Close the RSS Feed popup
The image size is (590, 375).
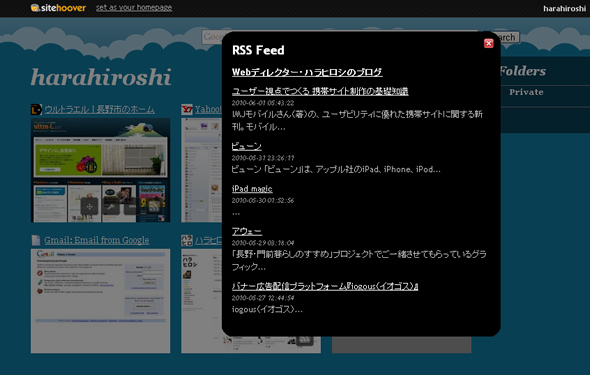coord(488,43)
